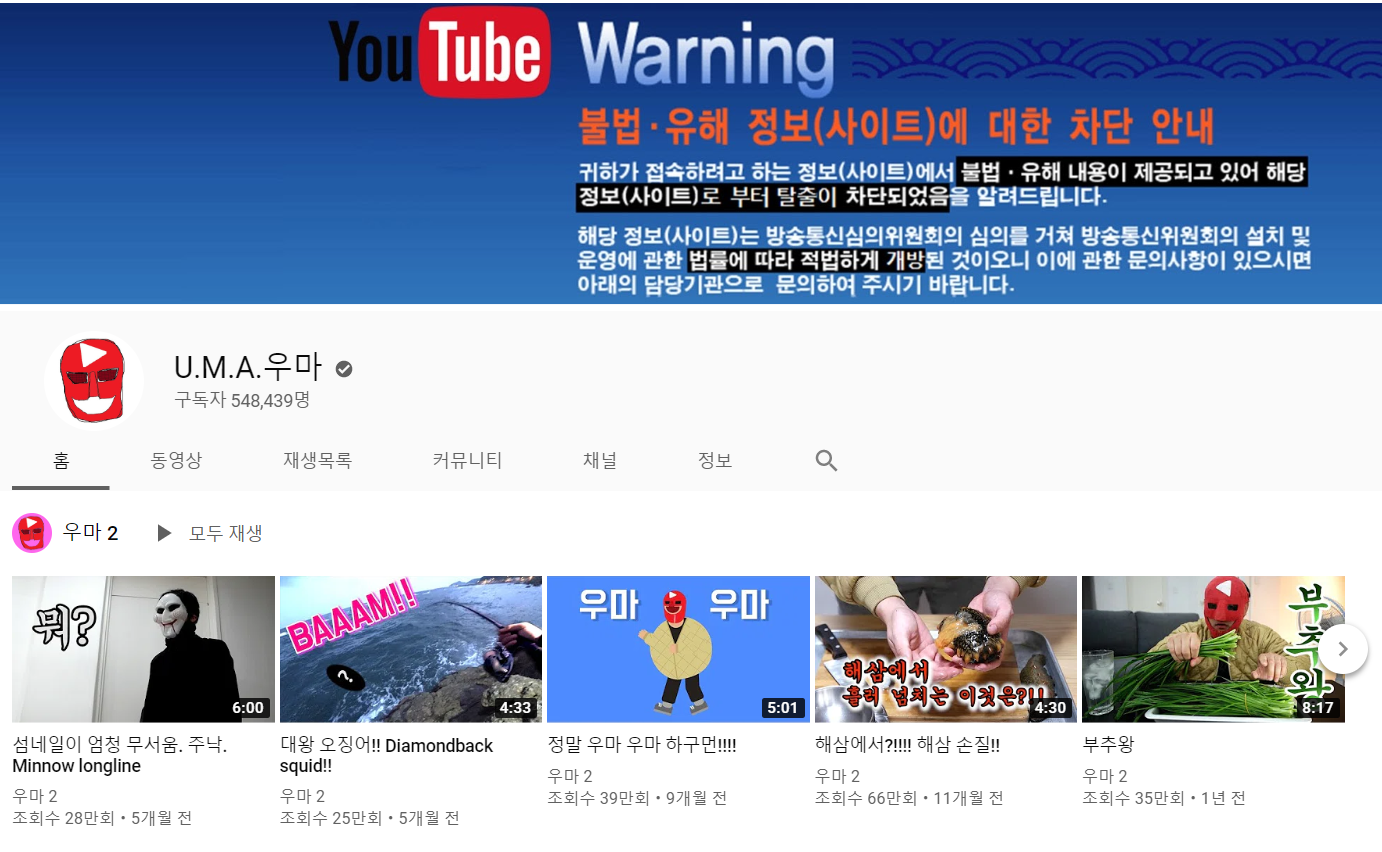
Task: Click 우마 2 channel name under 해삼 손질 video
Action: pos(837,776)
